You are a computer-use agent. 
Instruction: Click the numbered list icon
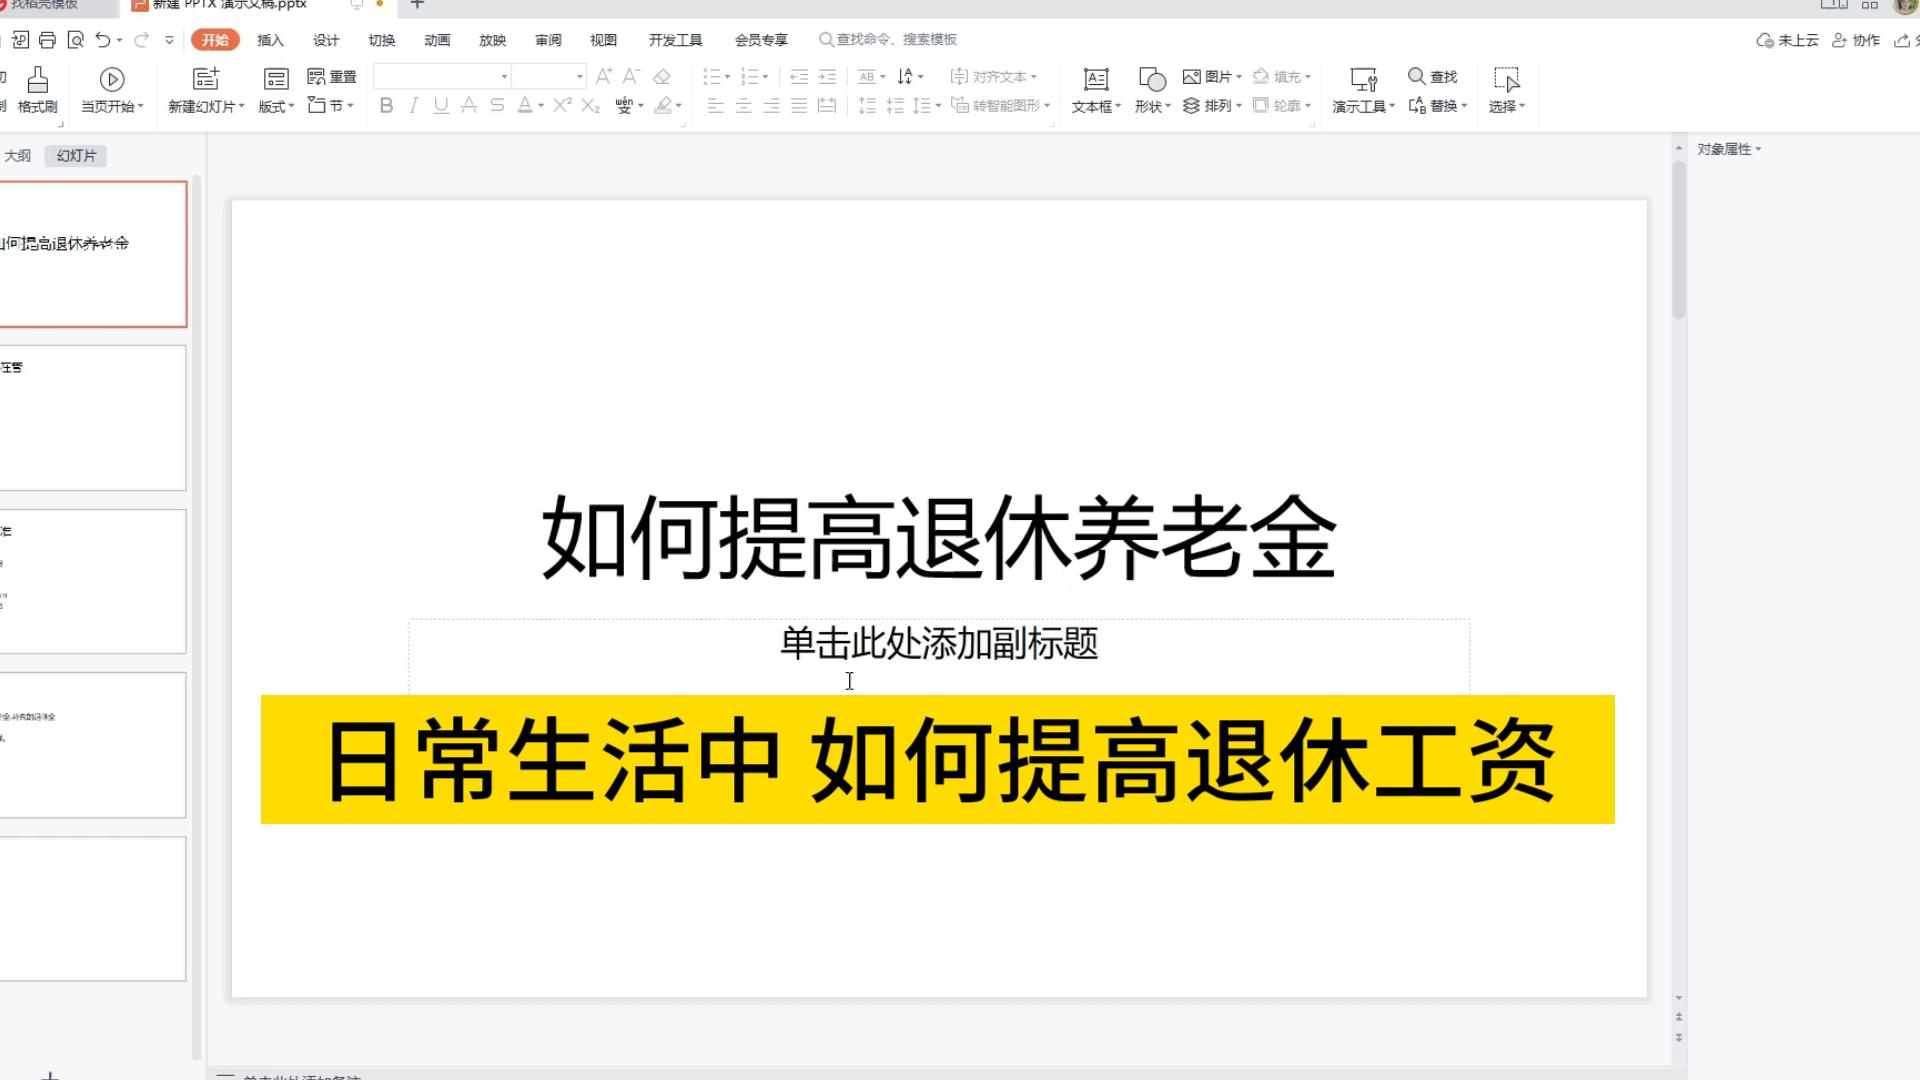point(749,77)
